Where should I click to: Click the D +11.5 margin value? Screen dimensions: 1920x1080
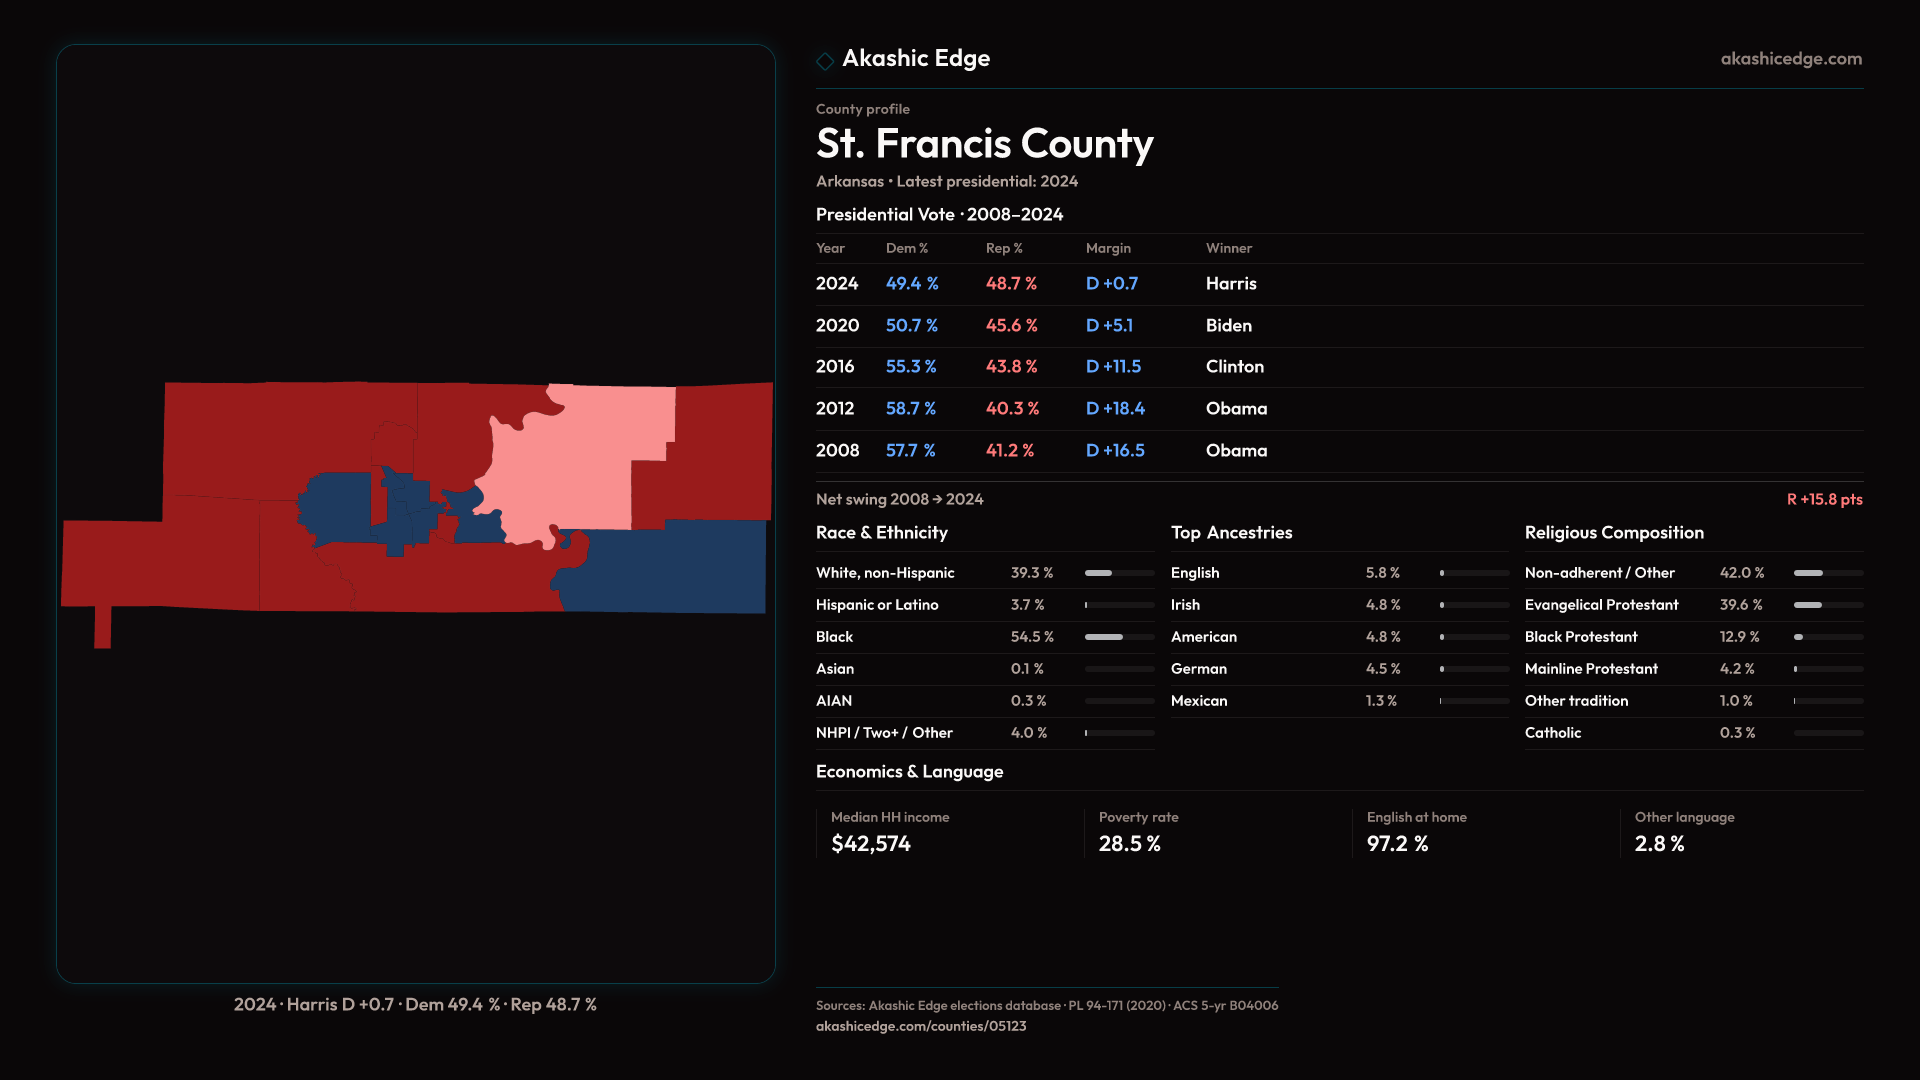coord(1113,367)
